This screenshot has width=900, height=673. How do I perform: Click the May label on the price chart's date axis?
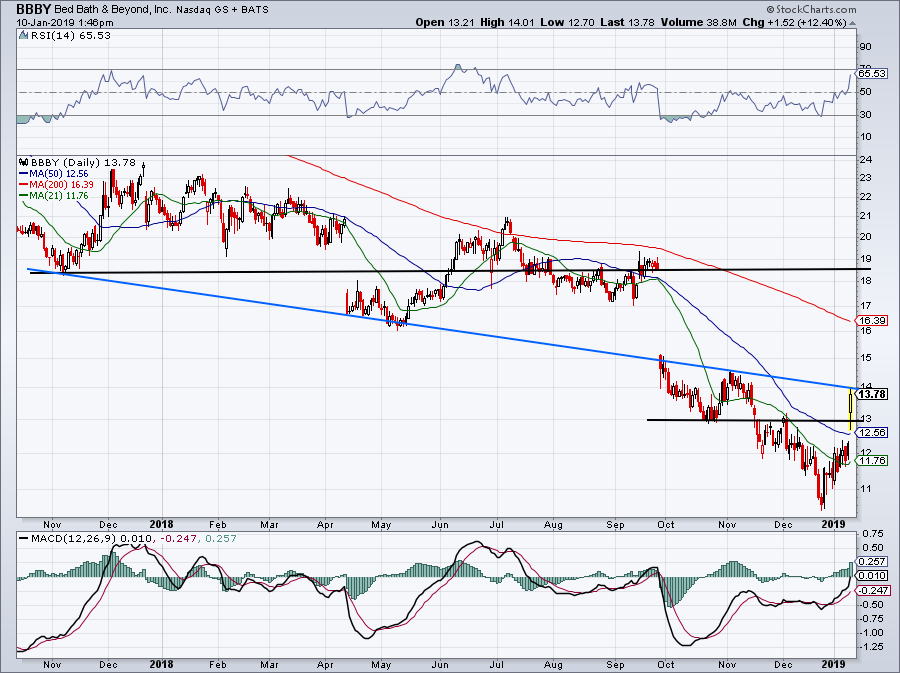pyautogui.click(x=381, y=525)
